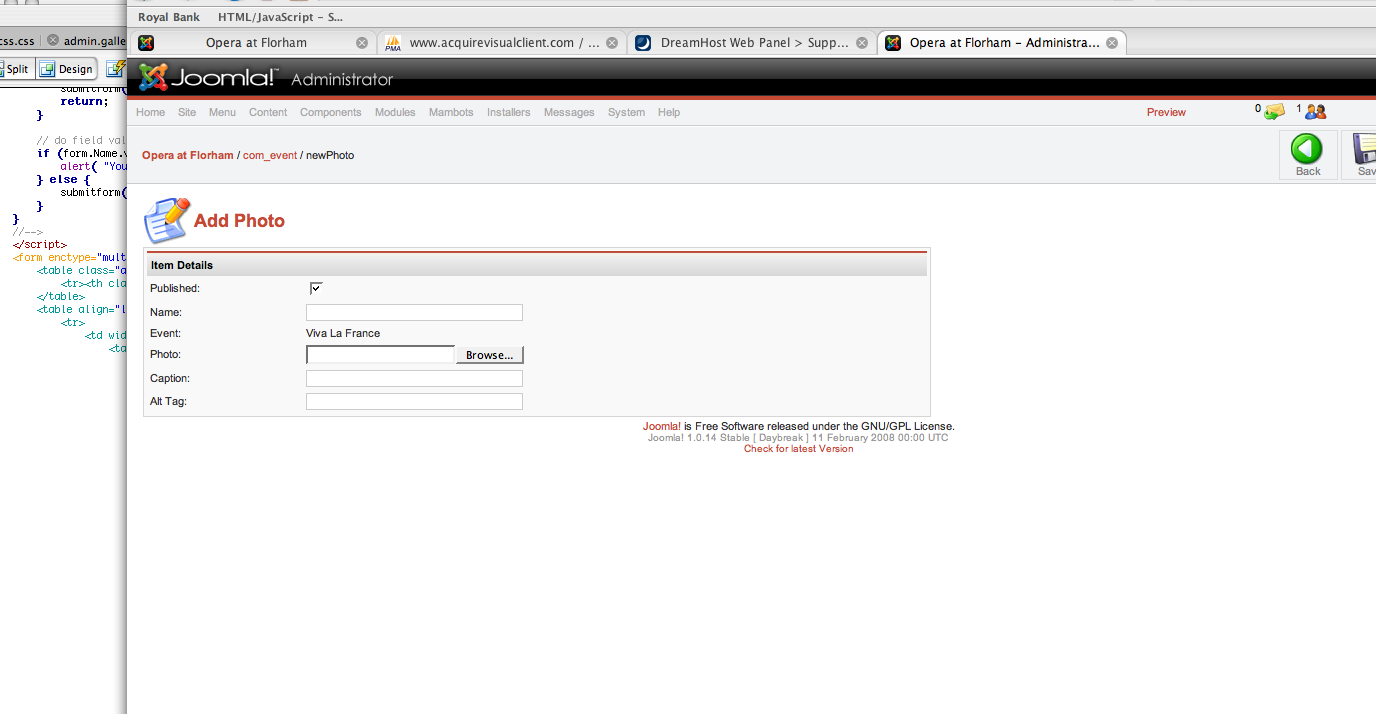Open the Components menu
This screenshot has height=714, width=1376.
331,112
